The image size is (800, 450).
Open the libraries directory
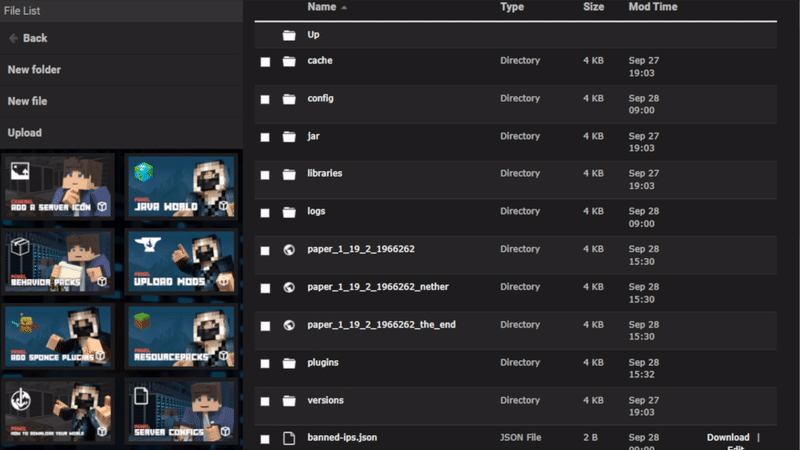tap(325, 174)
